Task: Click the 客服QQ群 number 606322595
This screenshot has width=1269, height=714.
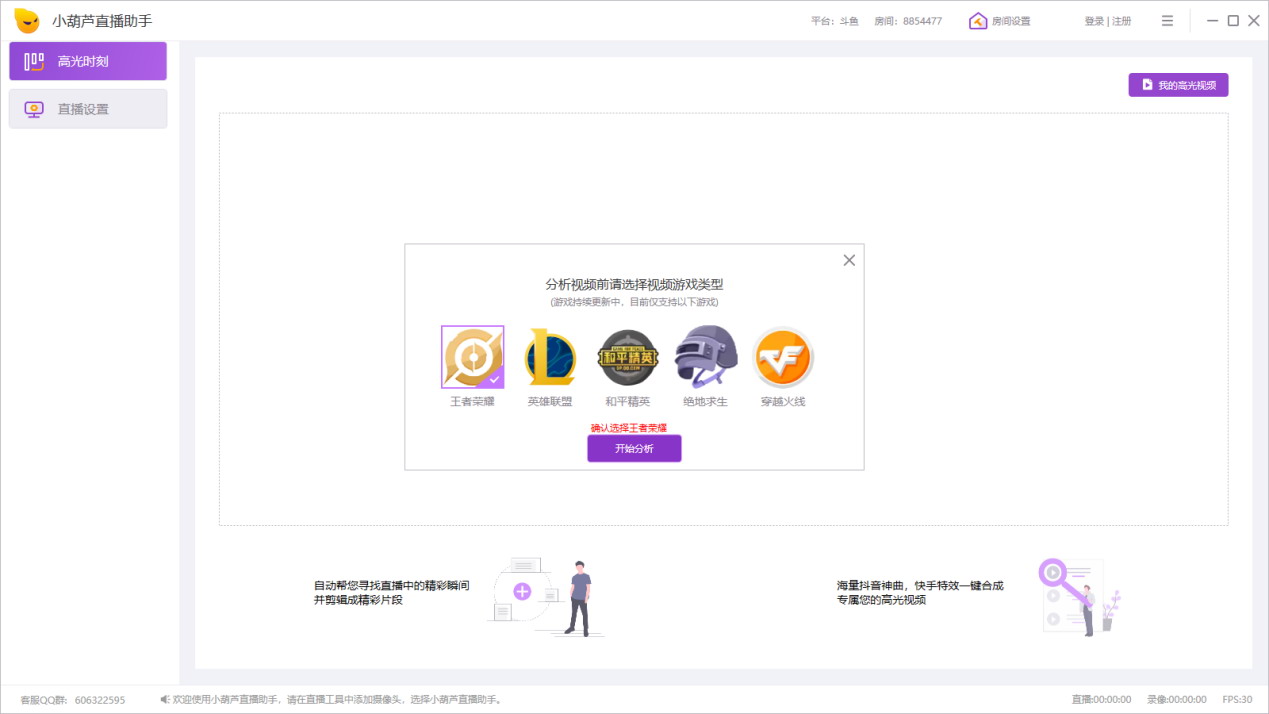Action: click(x=100, y=700)
